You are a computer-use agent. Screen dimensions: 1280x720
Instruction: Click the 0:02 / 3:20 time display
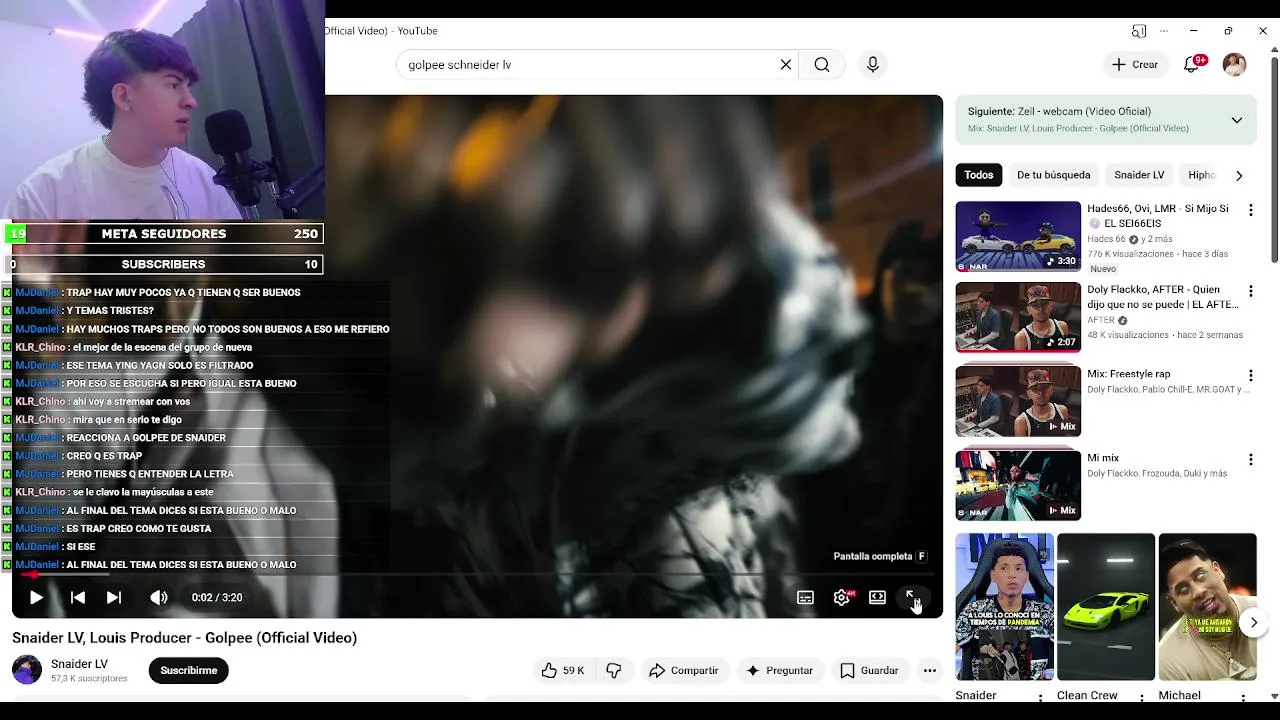217,597
